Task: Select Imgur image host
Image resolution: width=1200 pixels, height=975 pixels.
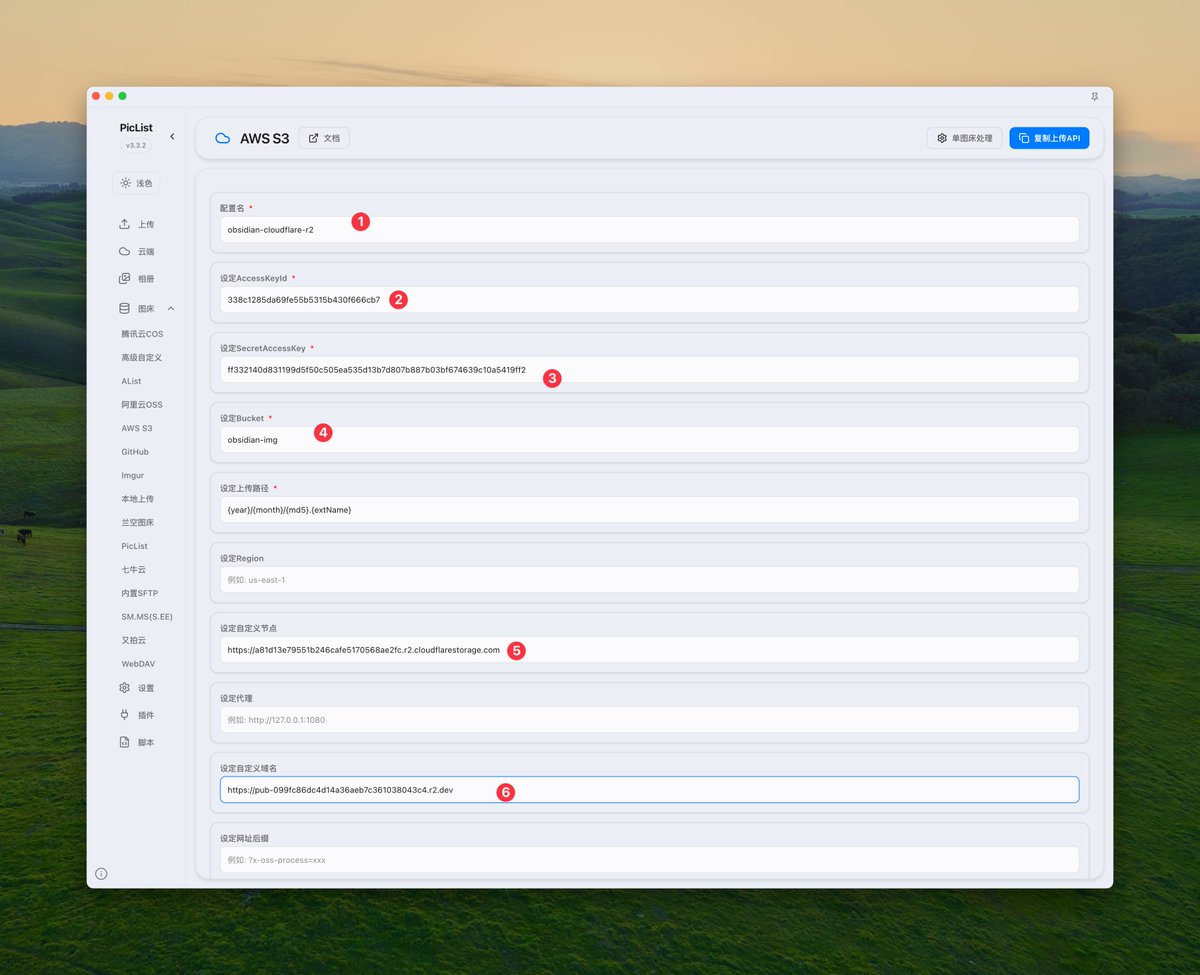Action: click(133, 476)
